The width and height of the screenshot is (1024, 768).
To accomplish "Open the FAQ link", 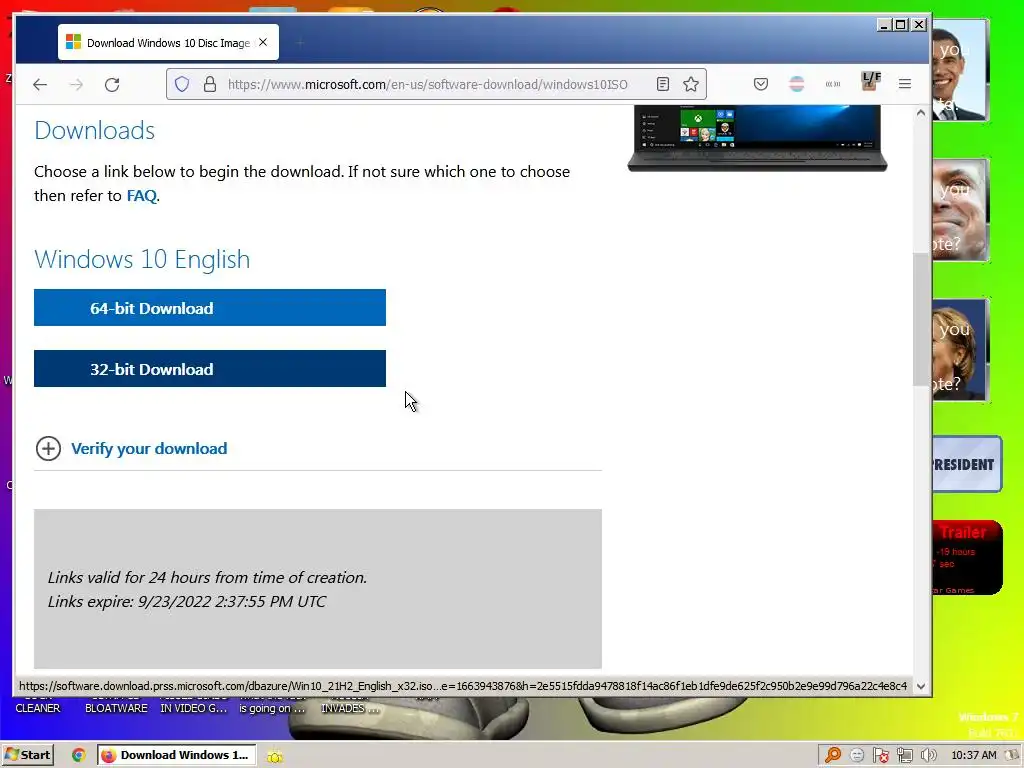I will click(141, 196).
